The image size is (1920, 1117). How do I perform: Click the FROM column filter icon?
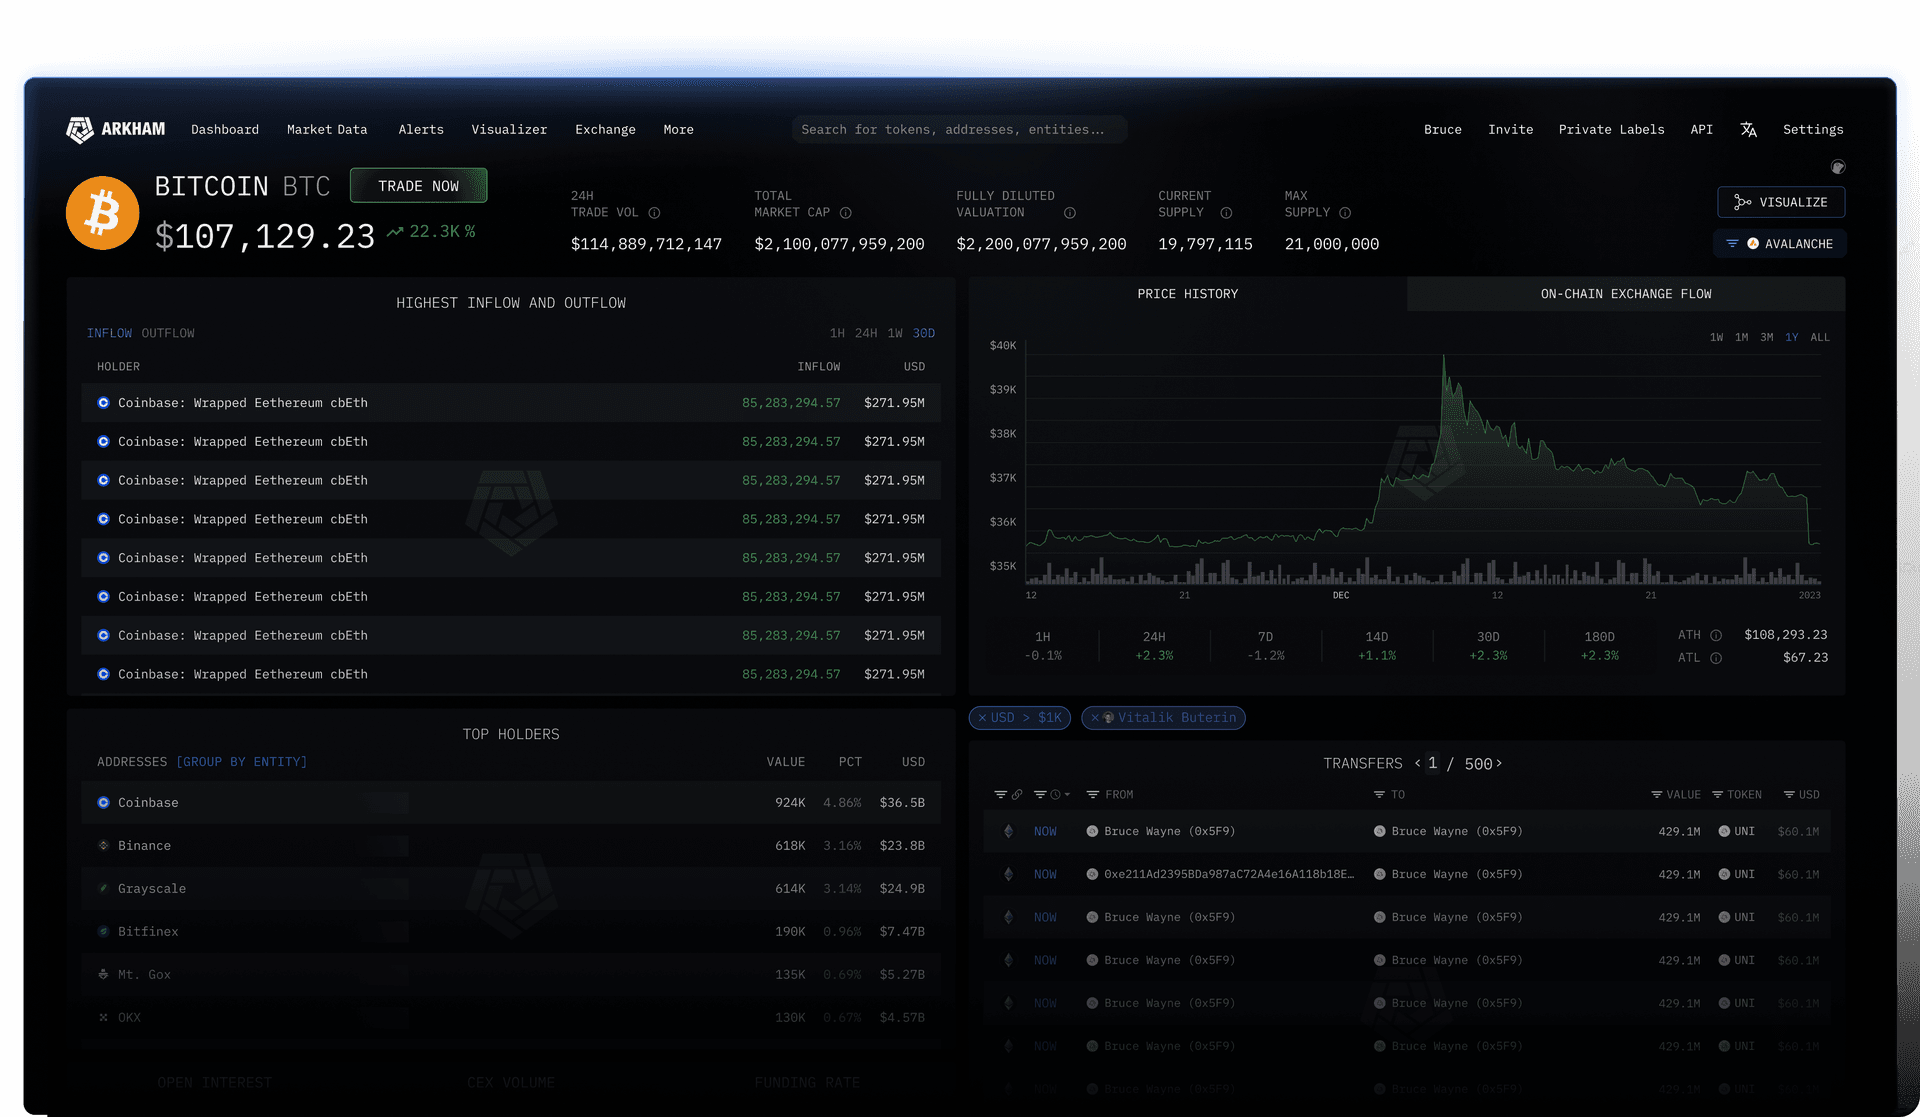point(1093,795)
